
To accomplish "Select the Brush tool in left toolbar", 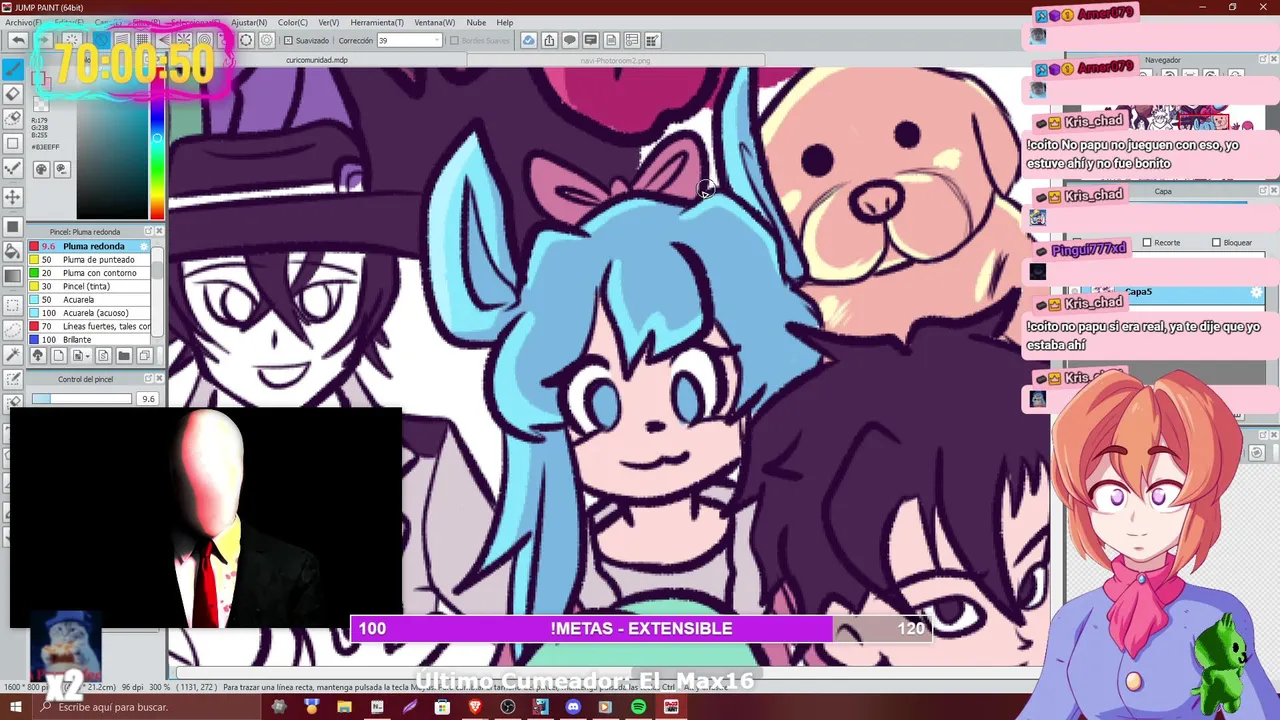I will [13, 69].
